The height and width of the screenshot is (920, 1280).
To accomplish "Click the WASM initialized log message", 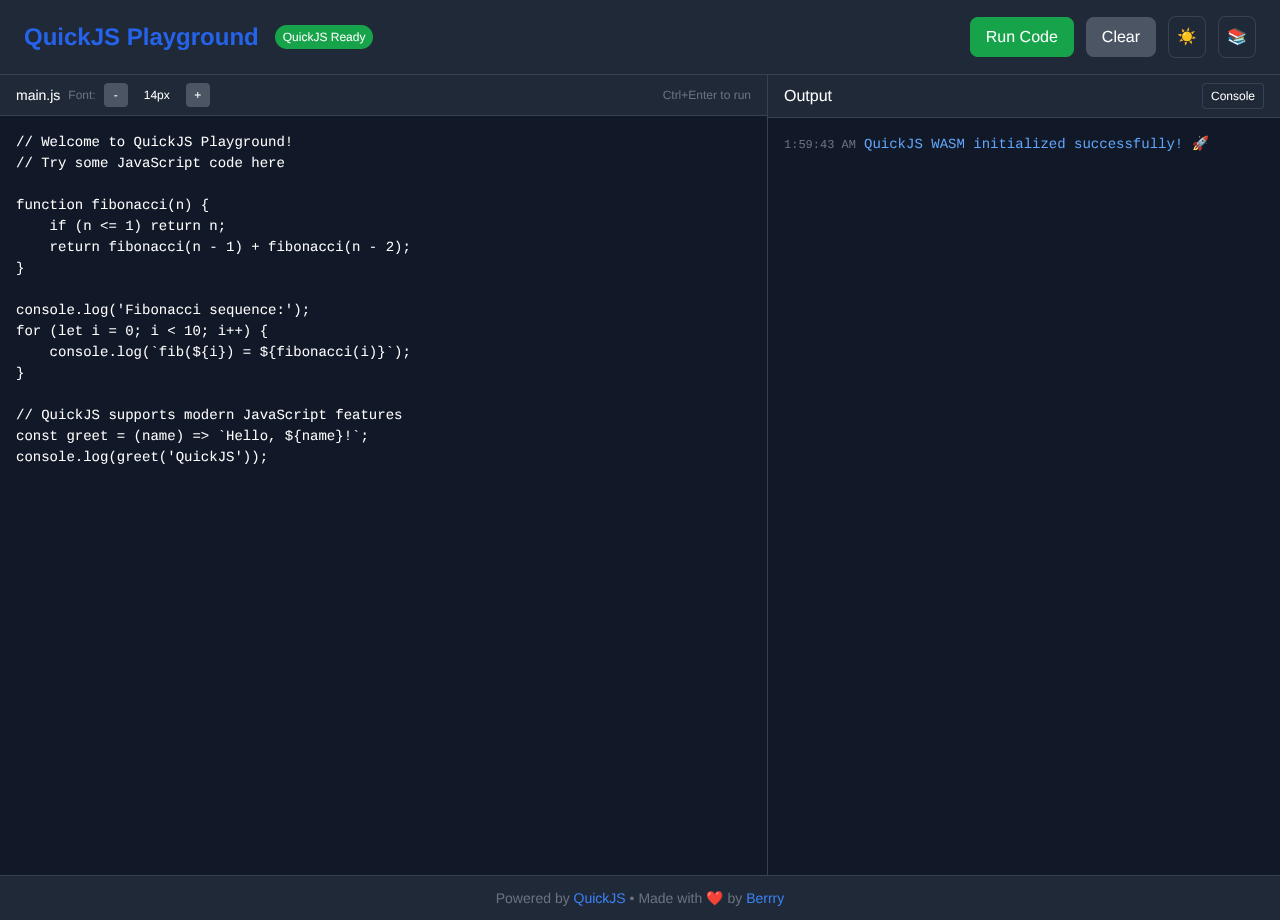I will click(x=1022, y=143).
